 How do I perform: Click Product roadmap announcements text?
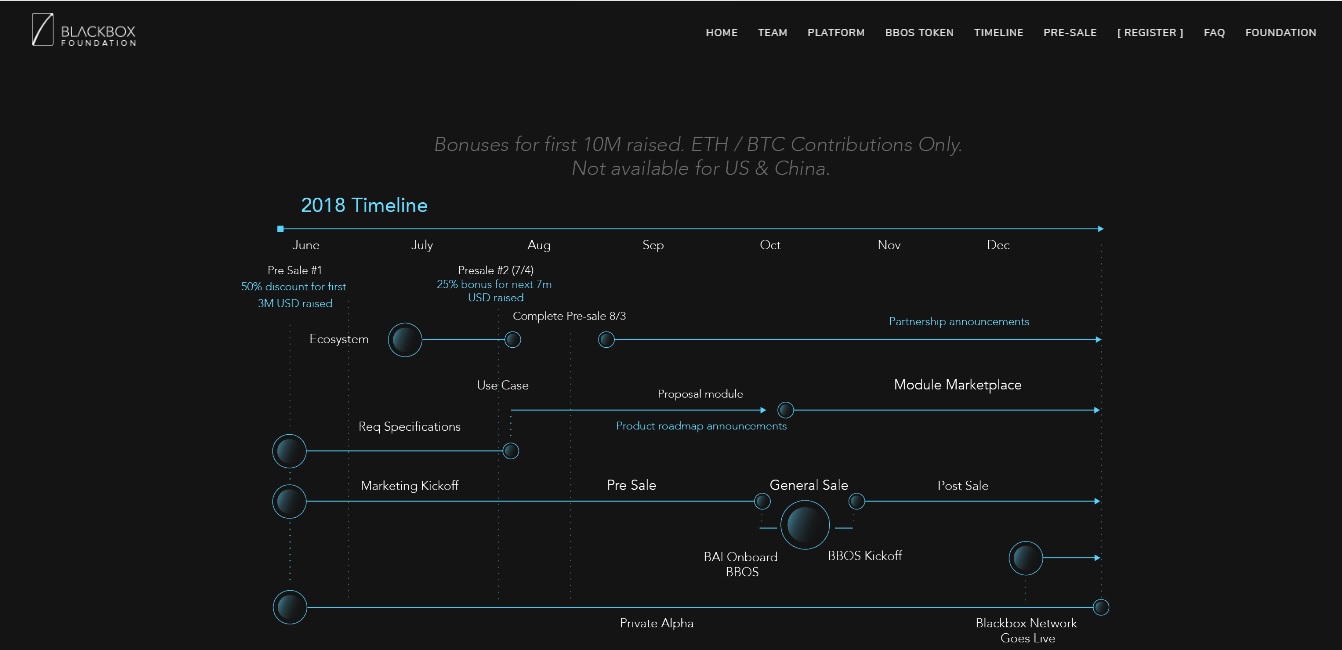pyautogui.click(x=701, y=426)
